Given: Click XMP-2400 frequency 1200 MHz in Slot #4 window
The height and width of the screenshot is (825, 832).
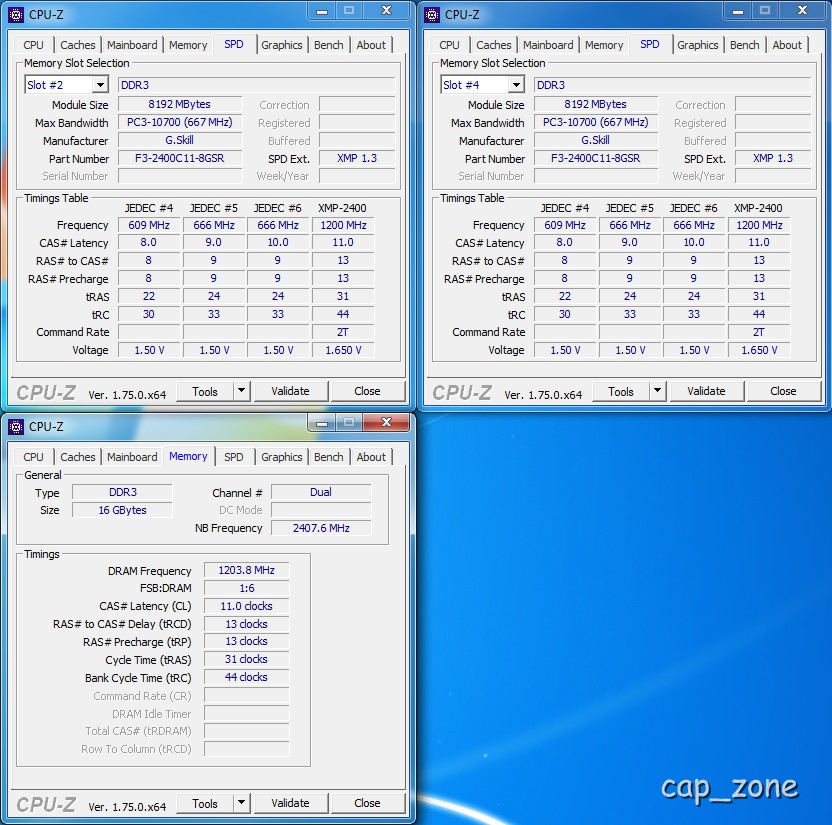Looking at the screenshot, I should [759, 225].
